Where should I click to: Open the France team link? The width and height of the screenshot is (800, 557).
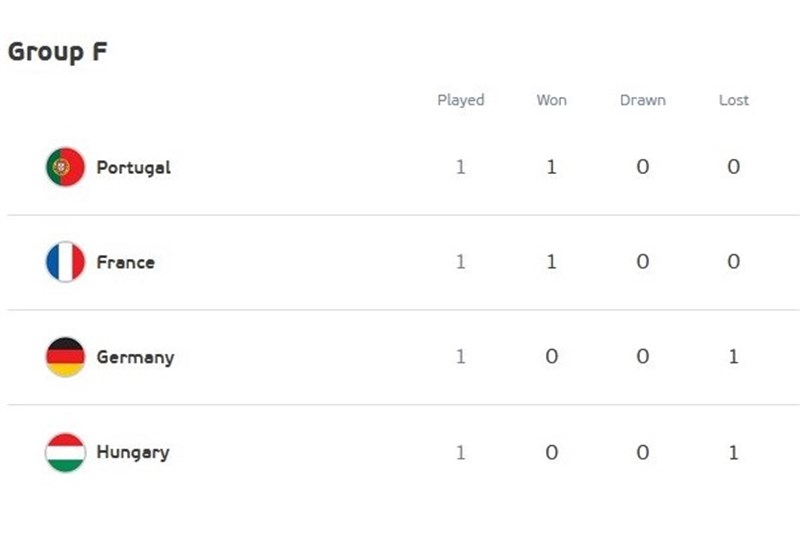click(125, 262)
